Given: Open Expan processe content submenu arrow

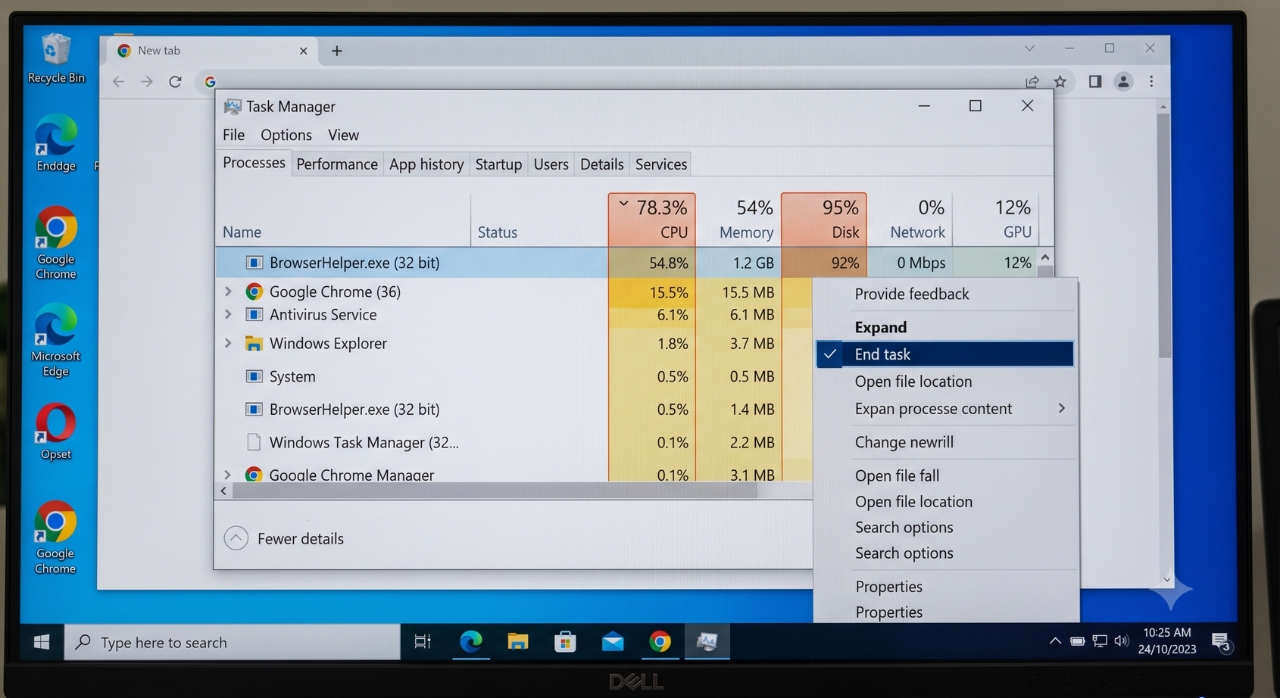Looking at the screenshot, I should 1061,408.
